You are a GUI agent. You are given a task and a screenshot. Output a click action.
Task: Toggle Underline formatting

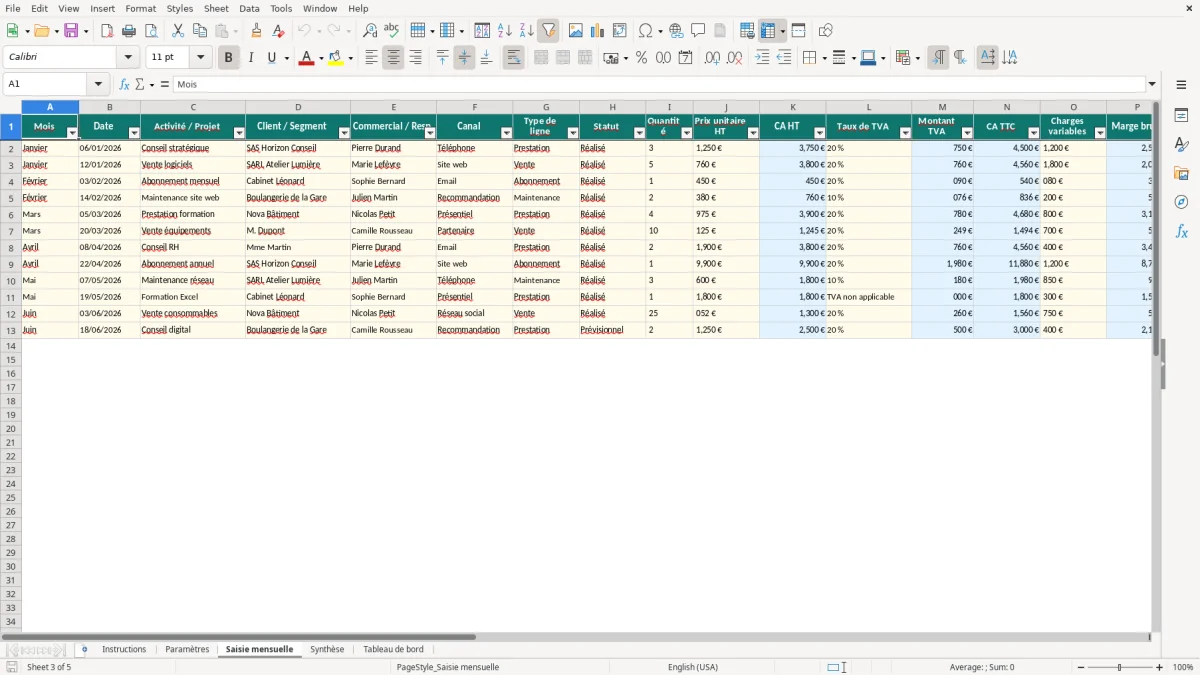(x=272, y=58)
